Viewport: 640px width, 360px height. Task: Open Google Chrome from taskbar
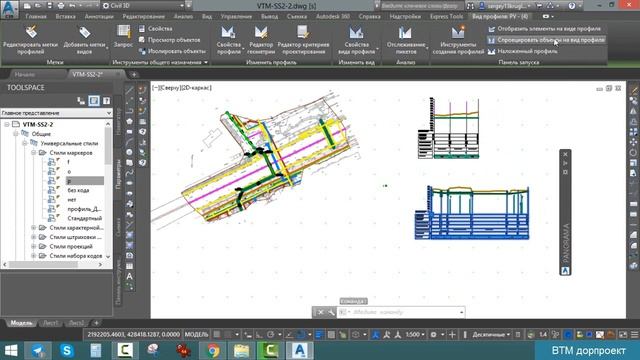tap(213, 350)
